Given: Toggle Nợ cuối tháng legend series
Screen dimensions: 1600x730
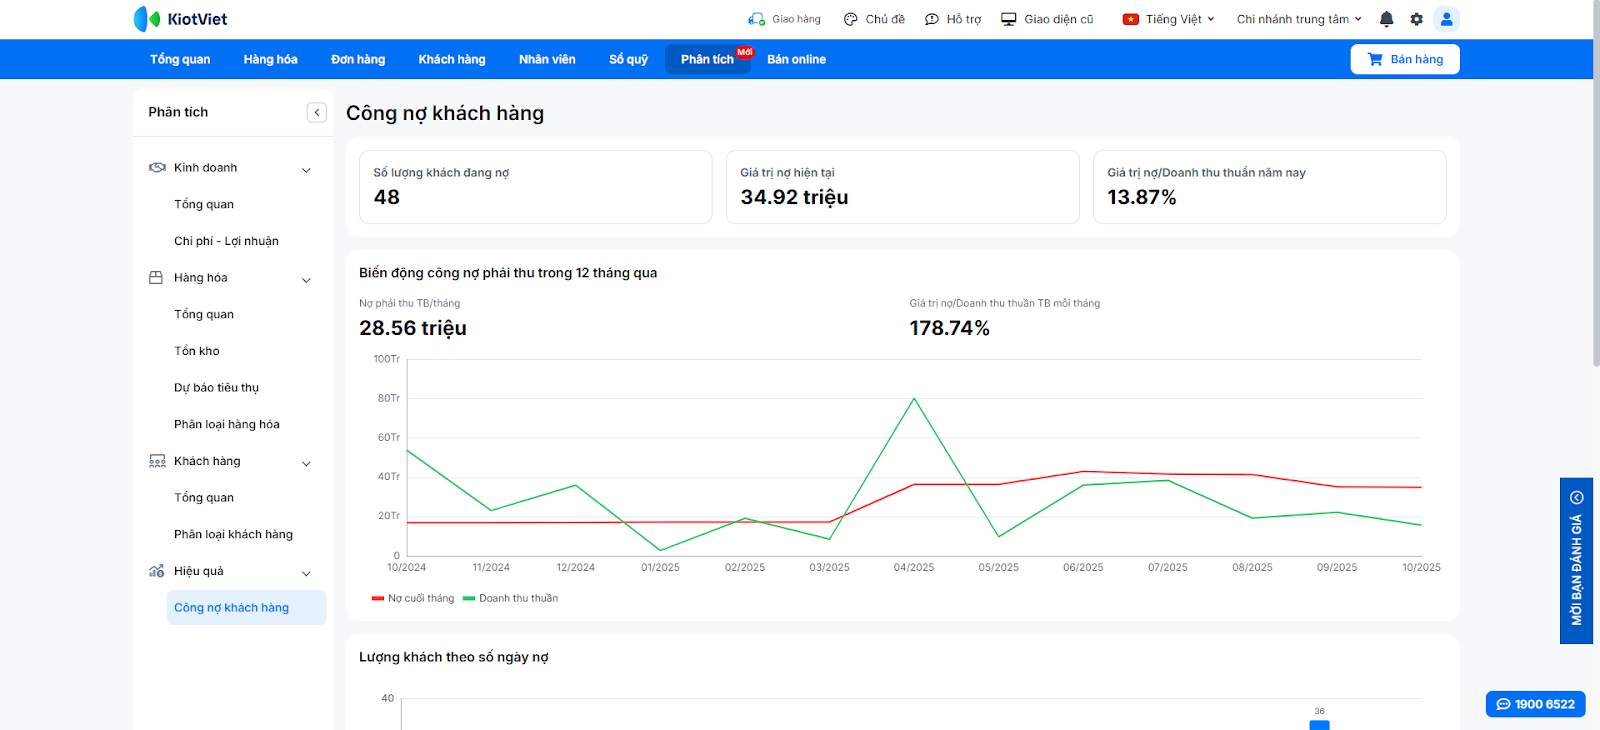Looking at the screenshot, I should pos(413,598).
